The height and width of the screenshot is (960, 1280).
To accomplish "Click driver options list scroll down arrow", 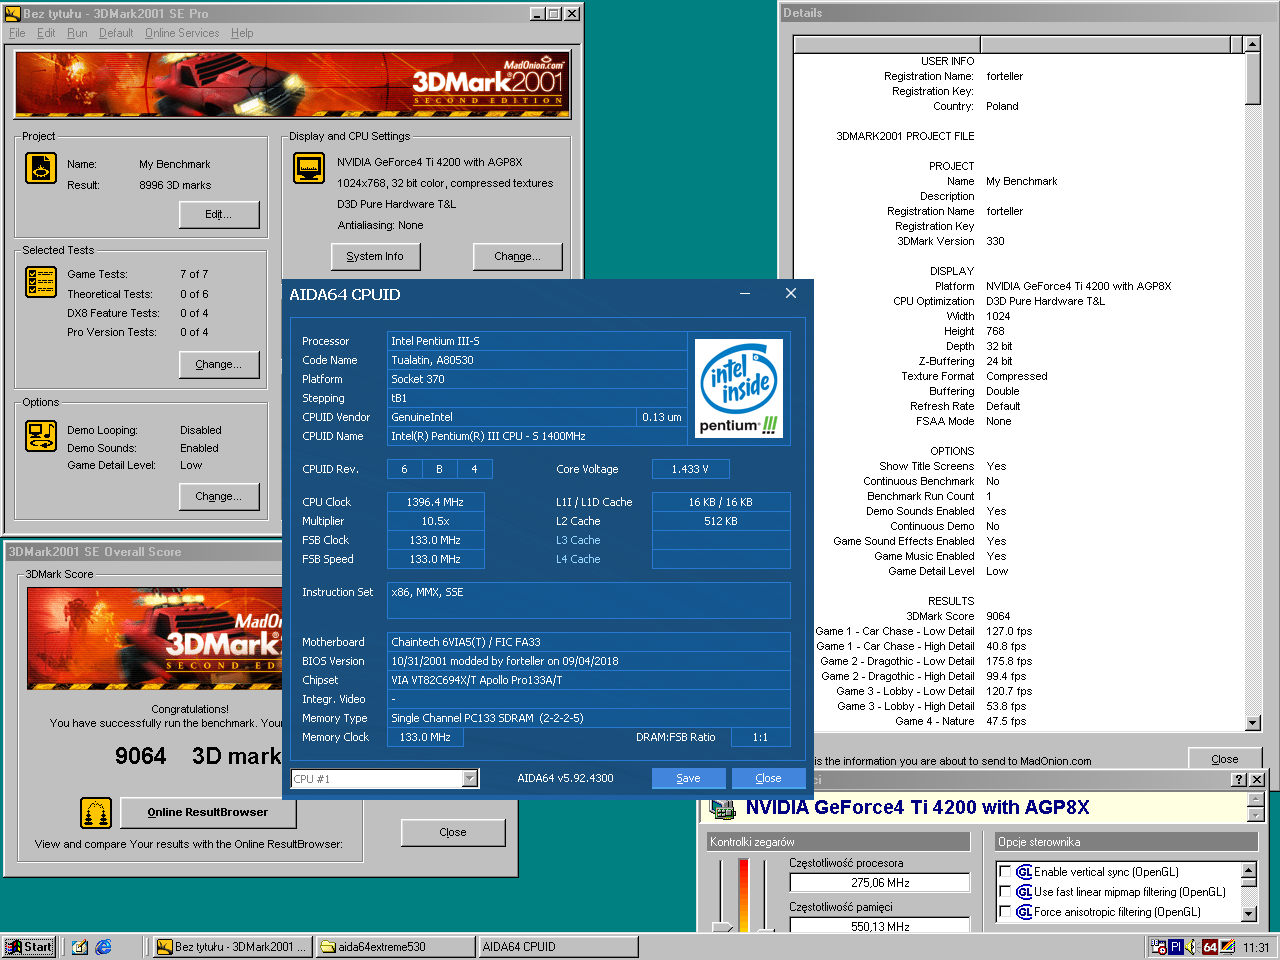I will (x=1249, y=913).
